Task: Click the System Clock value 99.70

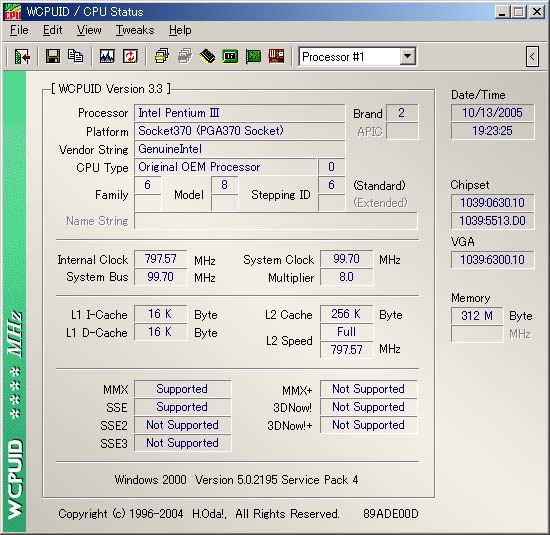Action: (347, 259)
